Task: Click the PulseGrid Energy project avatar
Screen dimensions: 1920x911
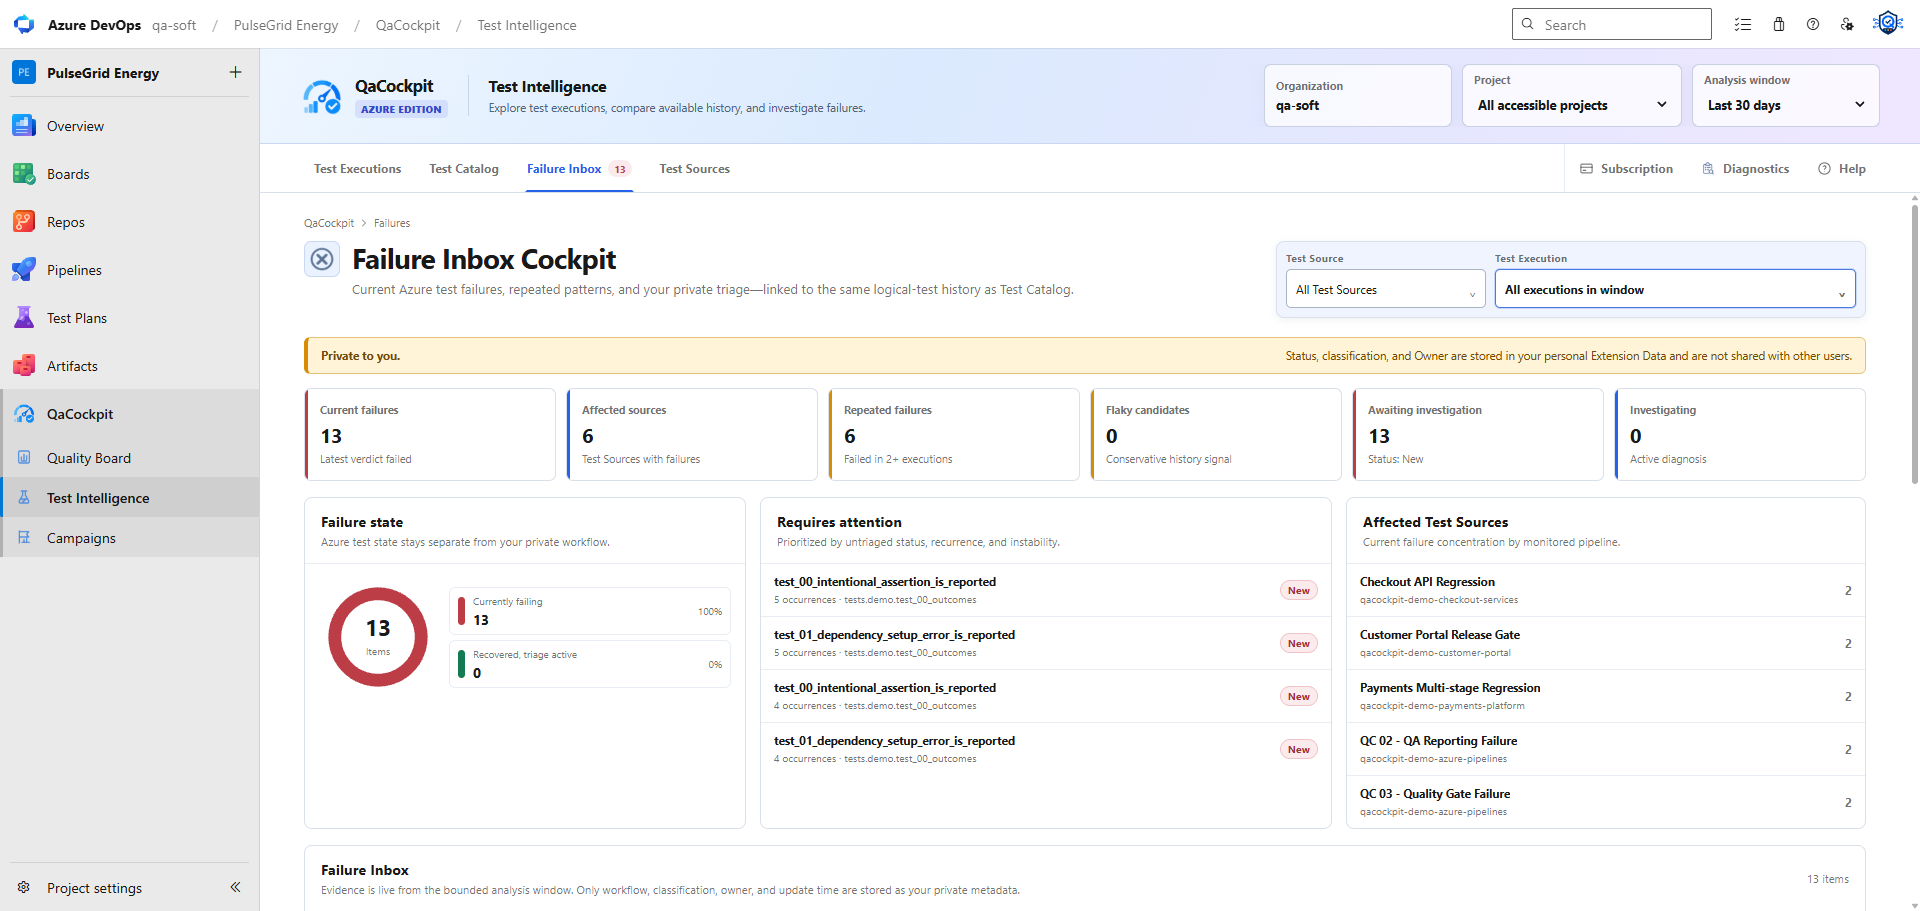Action: pyautogui.click(x=24, y=72)
